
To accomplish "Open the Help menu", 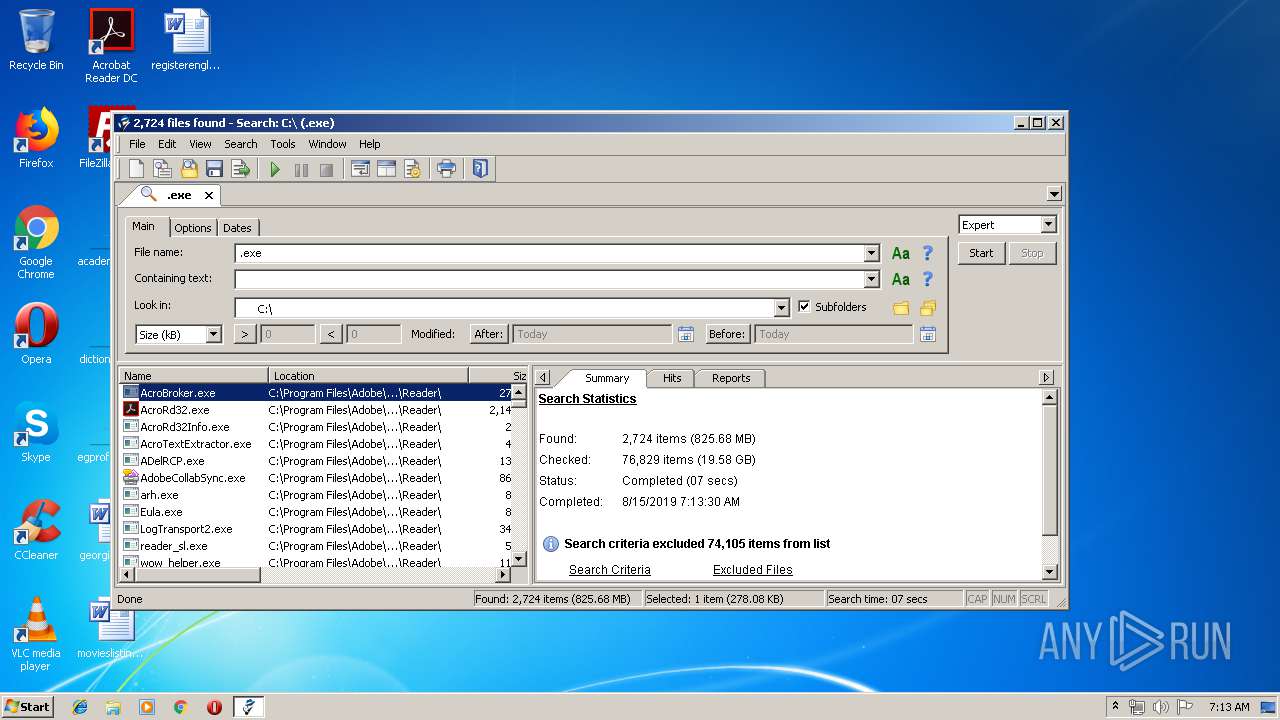I will click(x=370, y=144).
